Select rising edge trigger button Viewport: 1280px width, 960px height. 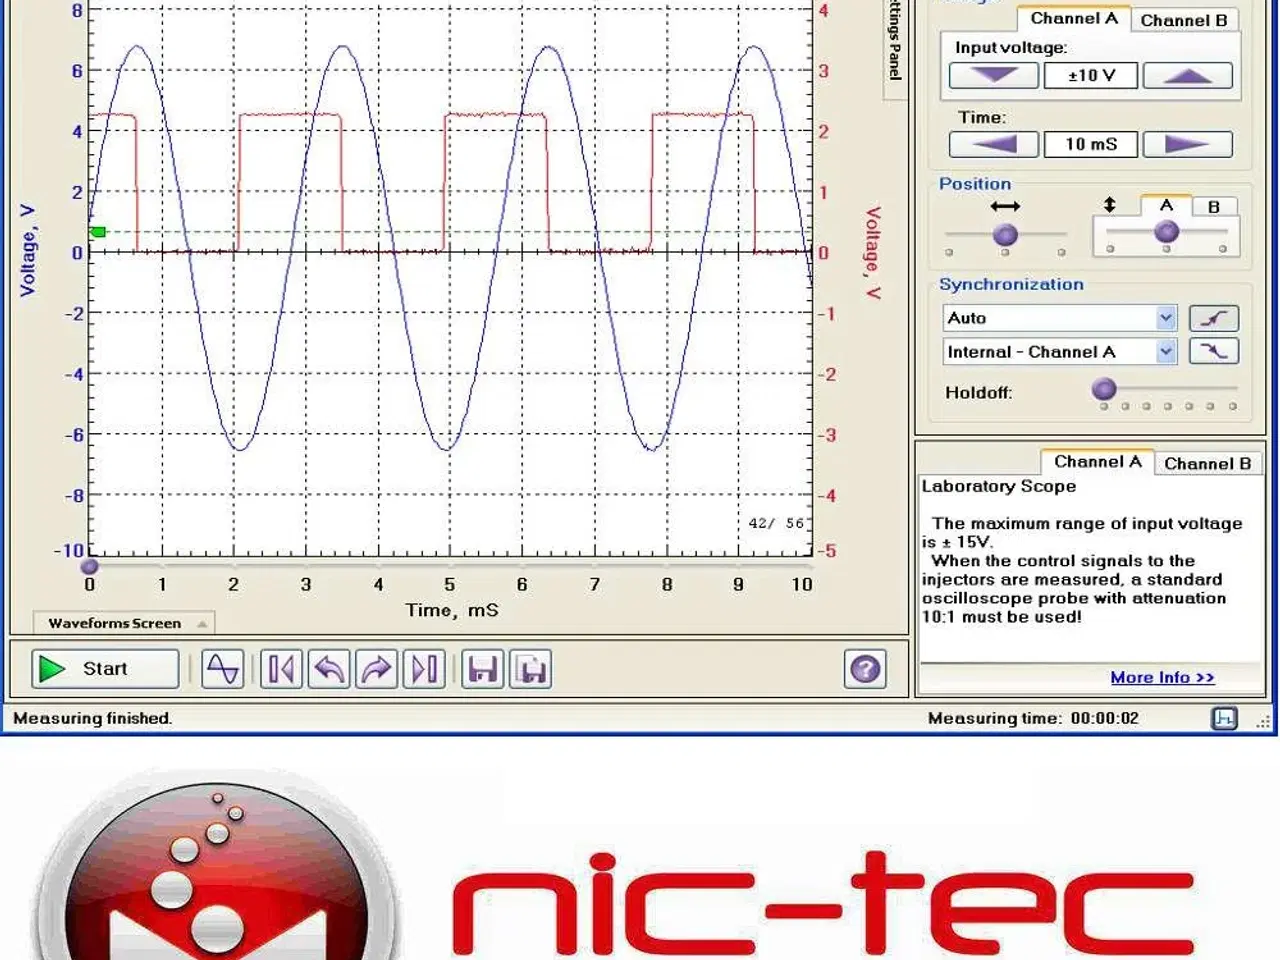(1213, 318)
